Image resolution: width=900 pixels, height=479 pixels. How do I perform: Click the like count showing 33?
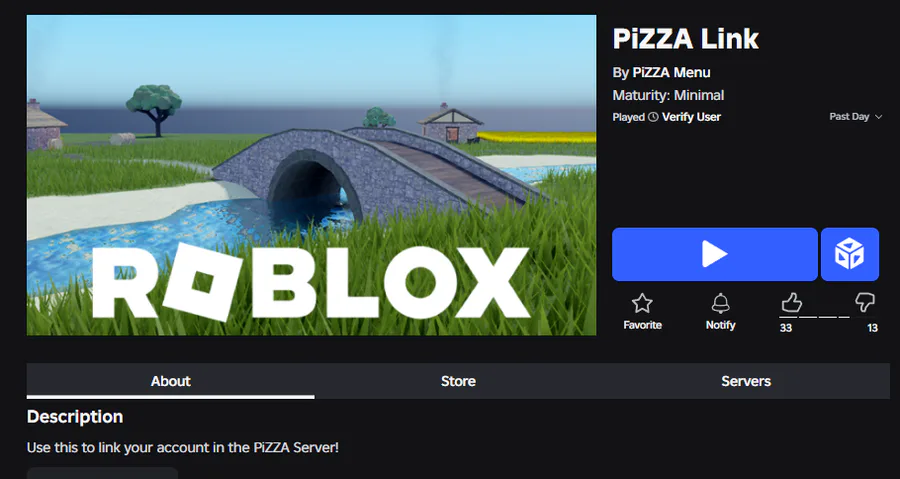(786, 328)
